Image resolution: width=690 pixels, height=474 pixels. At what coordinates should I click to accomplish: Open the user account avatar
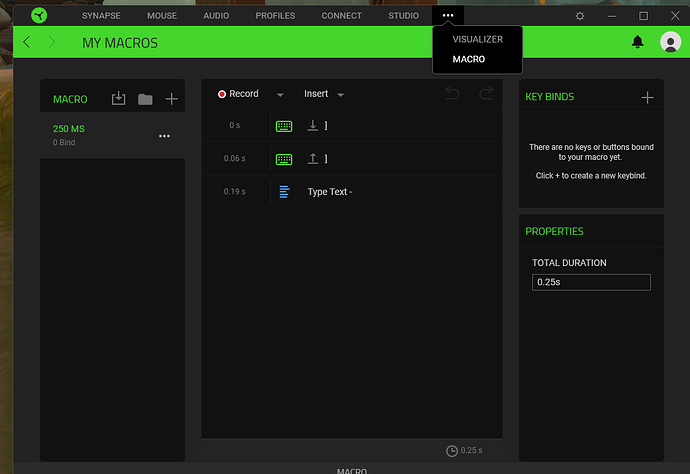pos(670,42)
